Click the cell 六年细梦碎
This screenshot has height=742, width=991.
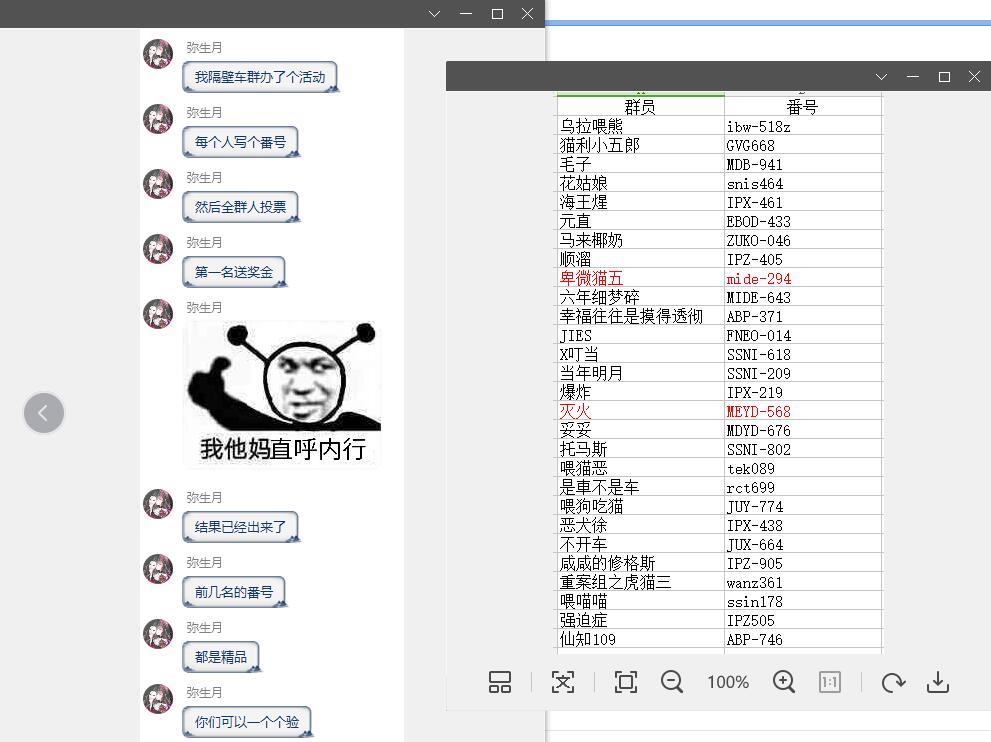pyautogui.click(x=640, y=296)
